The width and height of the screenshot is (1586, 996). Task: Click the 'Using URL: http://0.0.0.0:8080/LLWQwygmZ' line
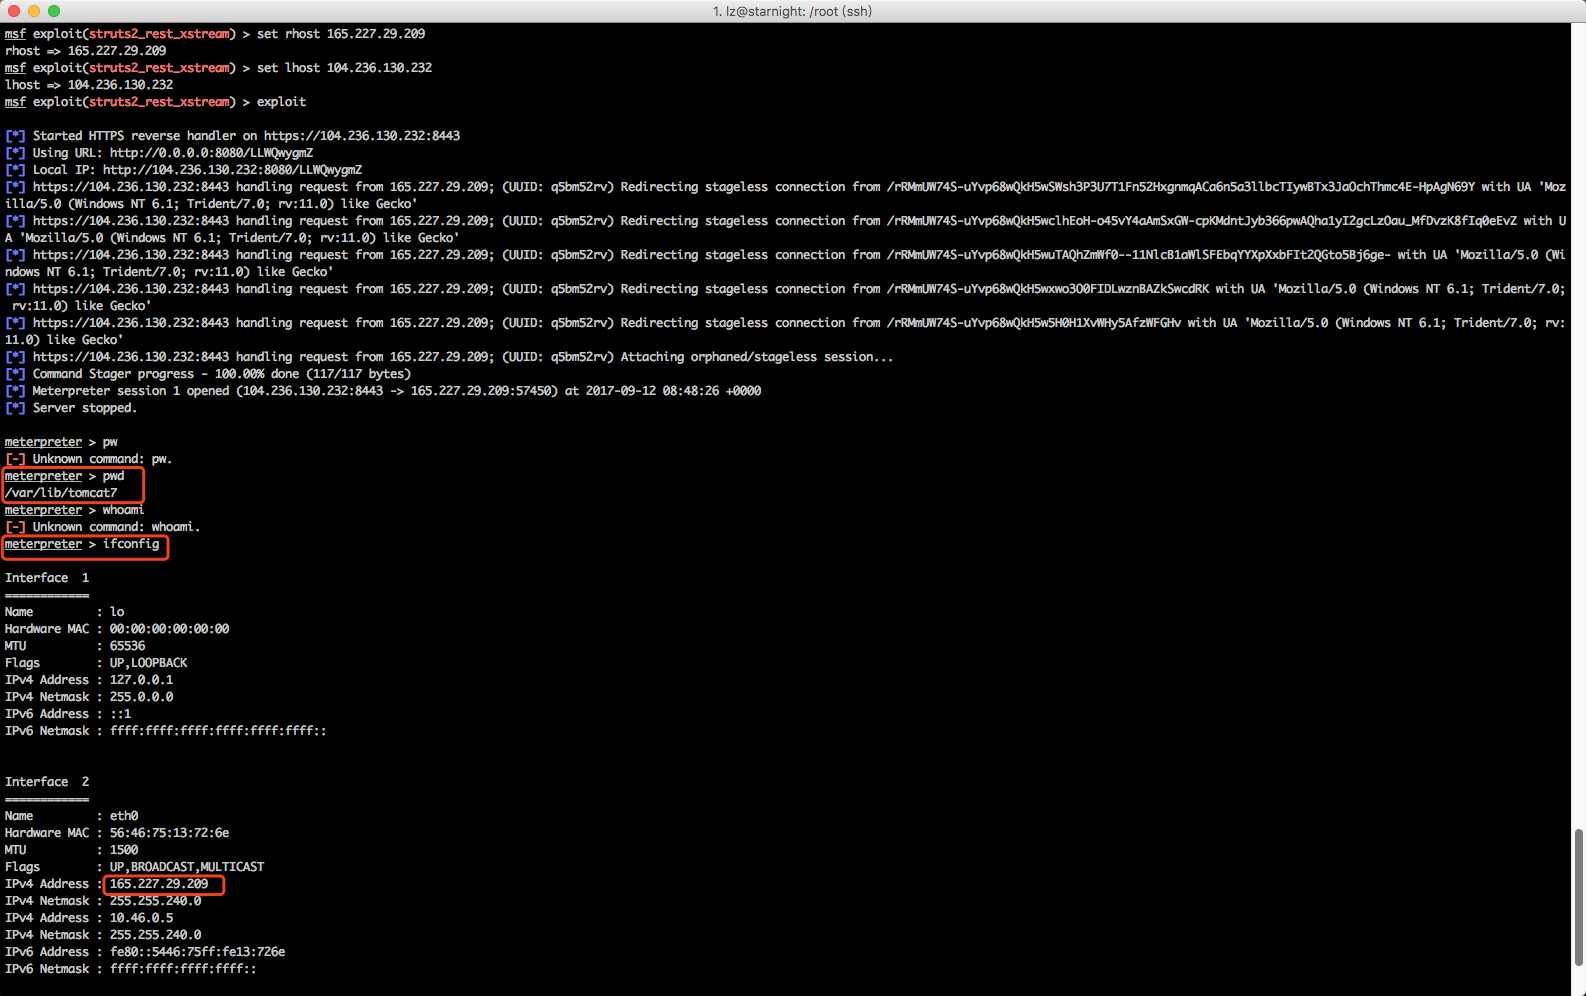pyautogui.click(x=159, y=153)
